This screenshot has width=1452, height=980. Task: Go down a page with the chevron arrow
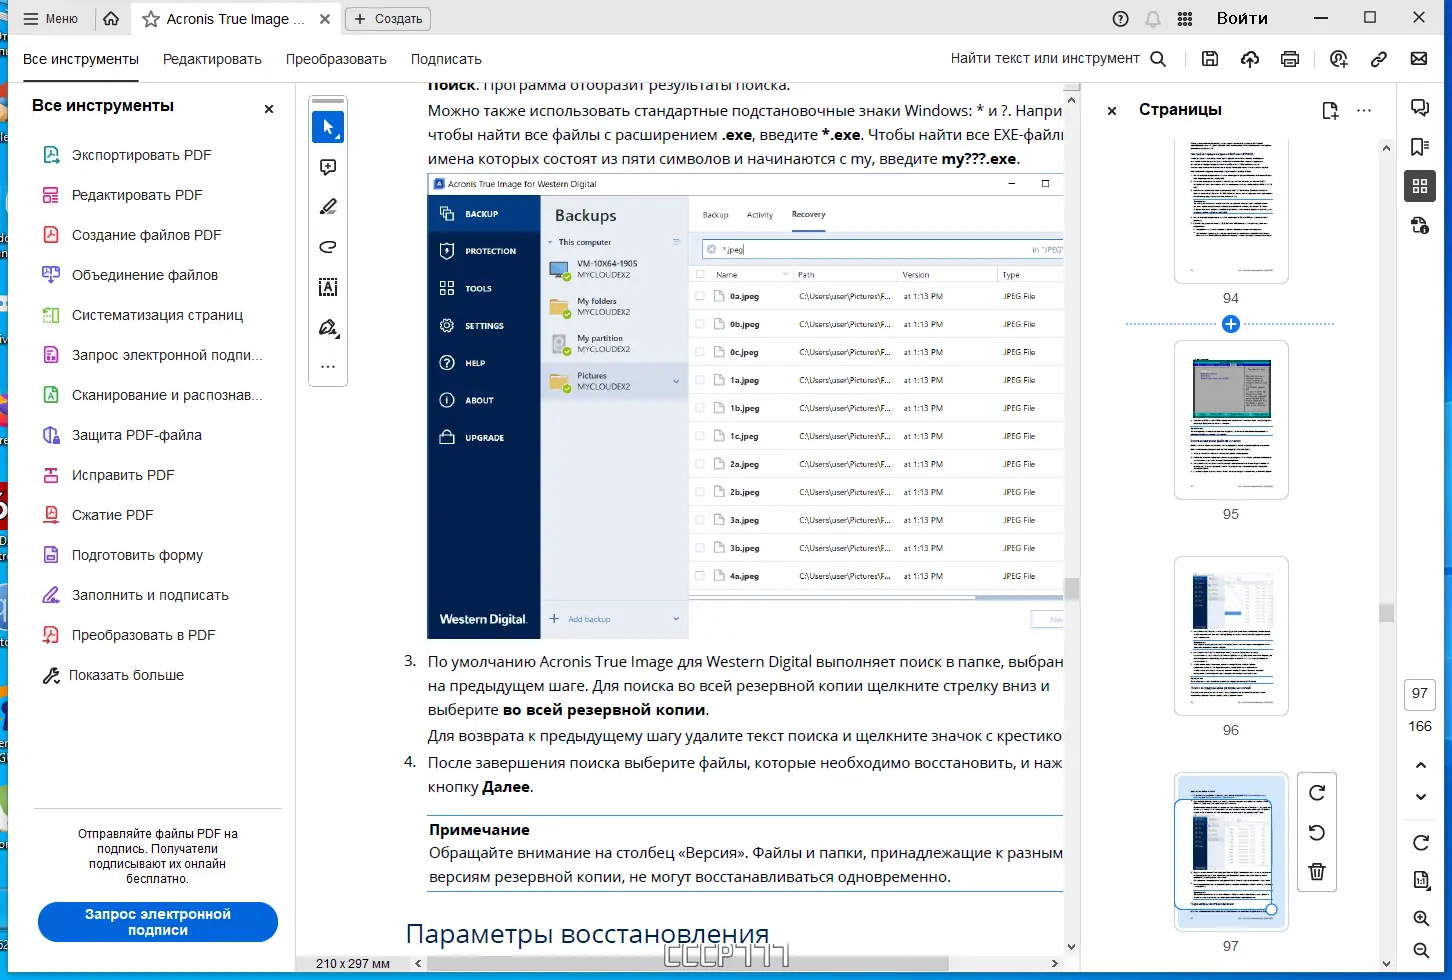1420,797
